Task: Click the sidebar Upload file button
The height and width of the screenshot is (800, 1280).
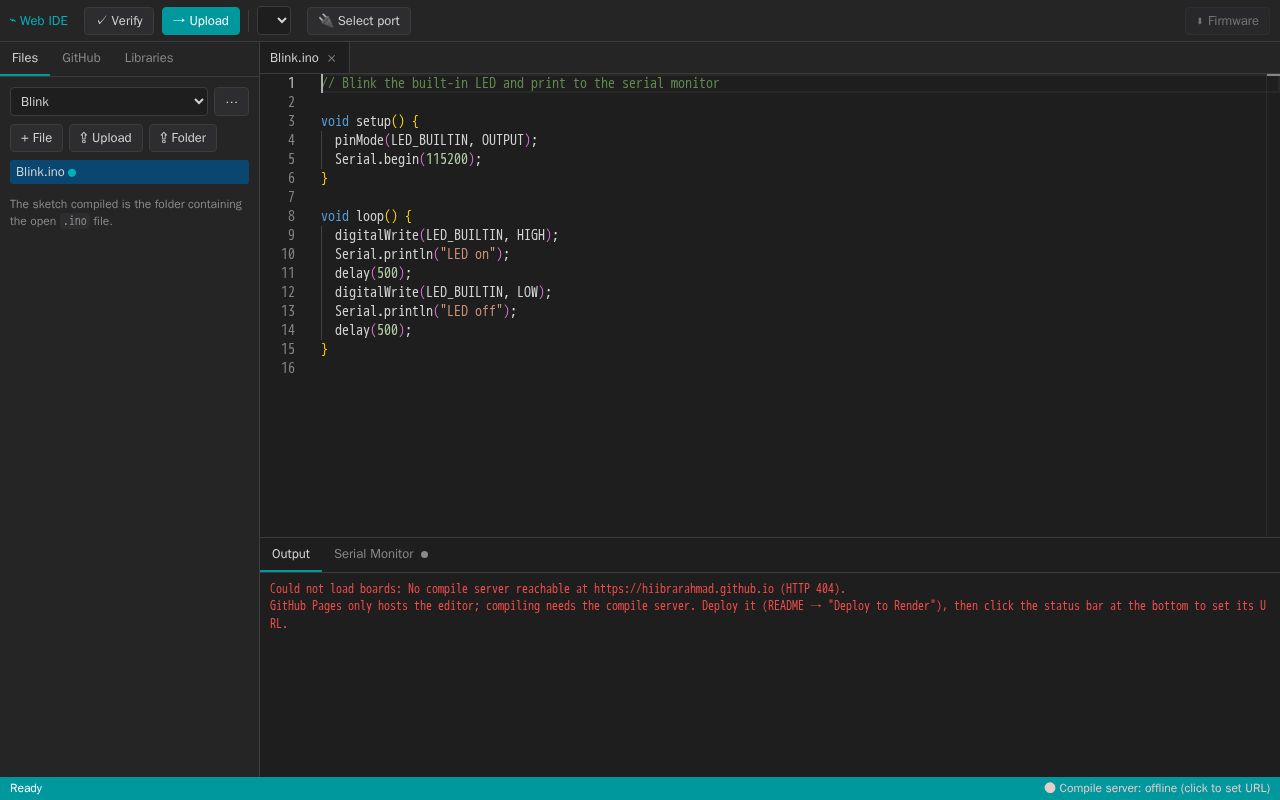Action: point(106,138)
